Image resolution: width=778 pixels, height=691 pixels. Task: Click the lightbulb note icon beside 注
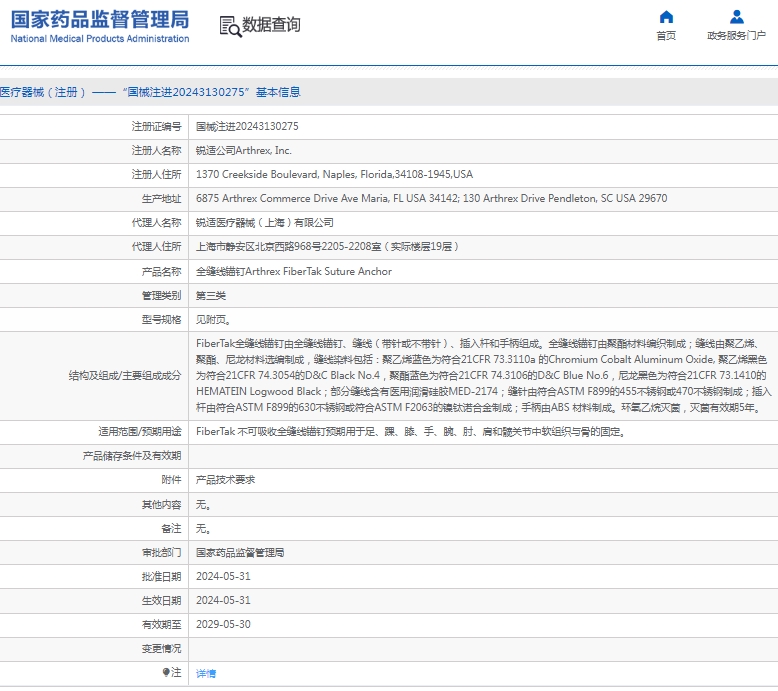pos(166,672)
